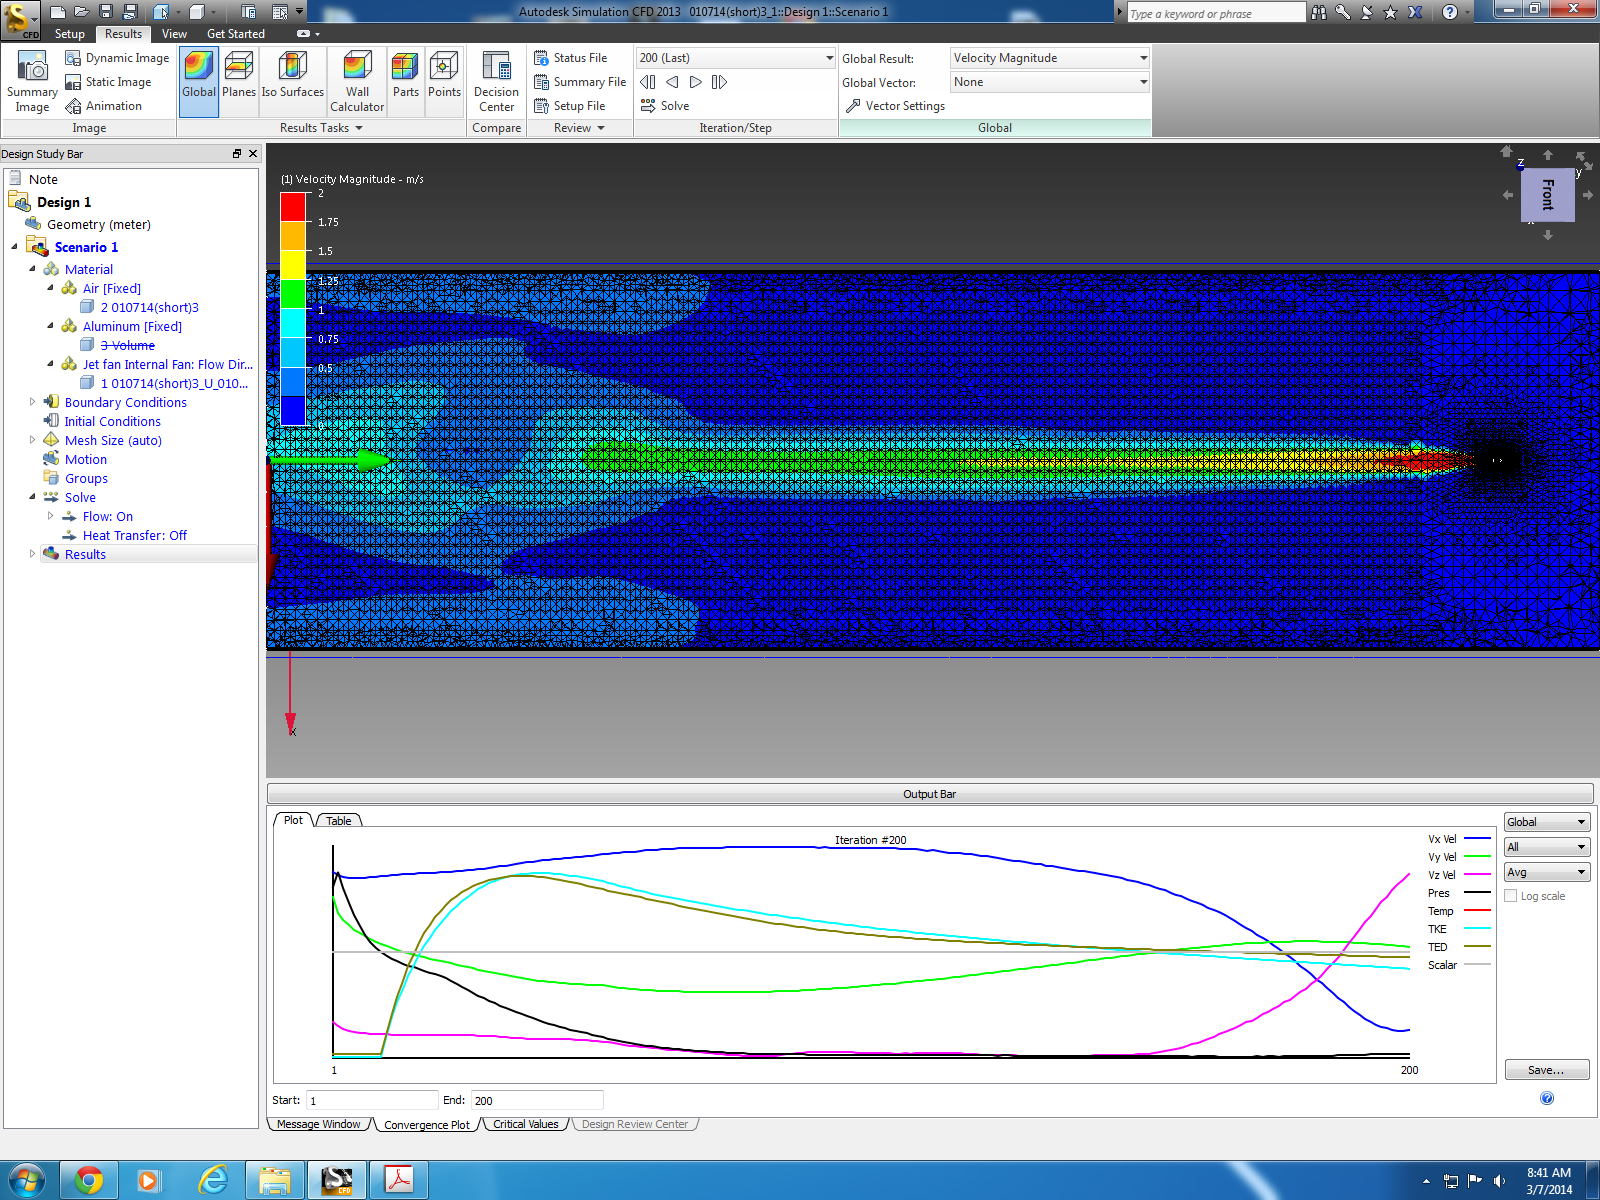The image size is (1600, 1200).
Task: Open the Global Result dropdown
Action: tap(1049, 58)
